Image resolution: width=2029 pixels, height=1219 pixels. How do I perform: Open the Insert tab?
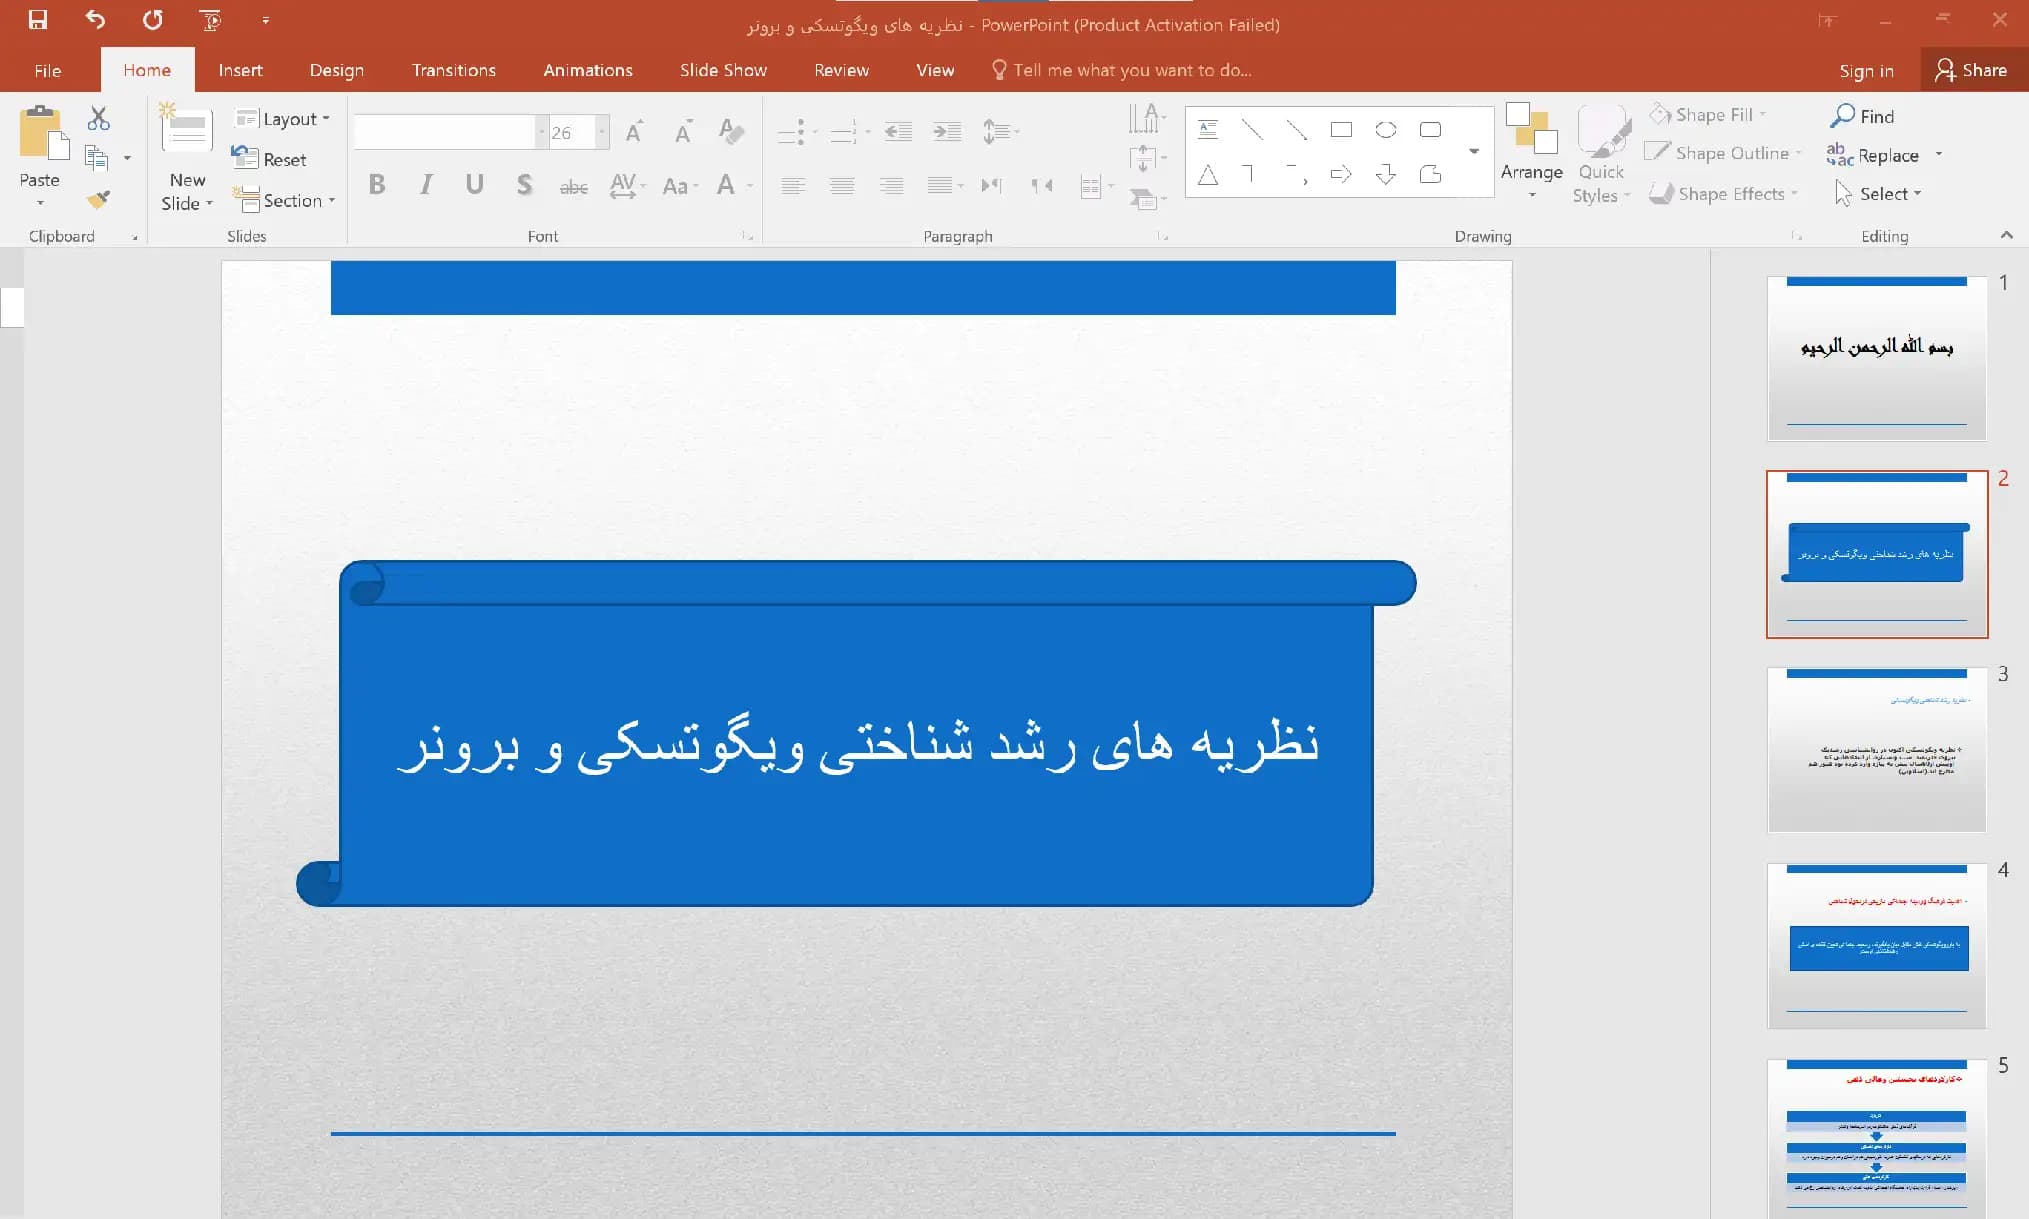coord(240,70)
